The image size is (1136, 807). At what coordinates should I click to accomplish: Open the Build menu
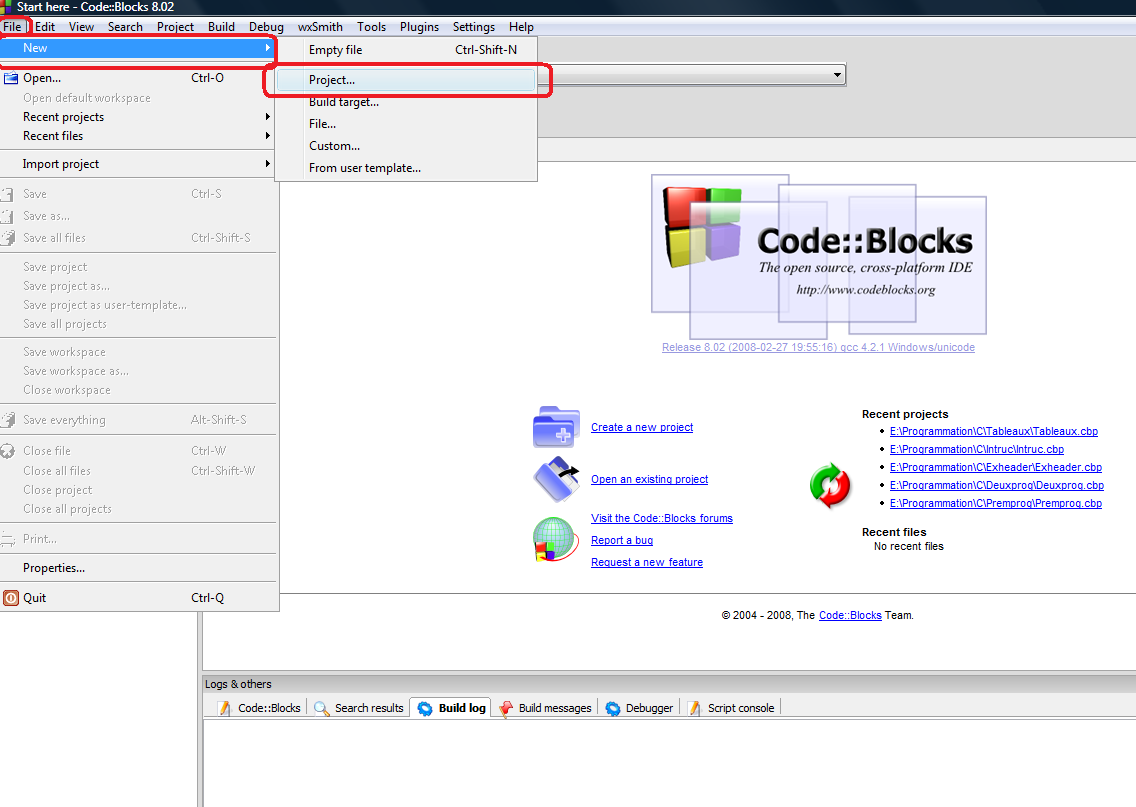[221, 27]
